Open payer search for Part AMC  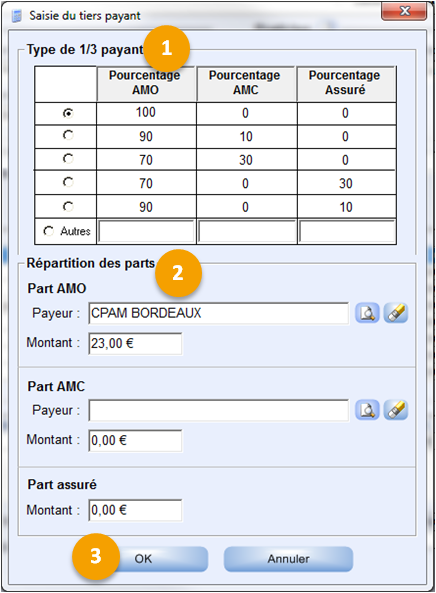(367, 410)
